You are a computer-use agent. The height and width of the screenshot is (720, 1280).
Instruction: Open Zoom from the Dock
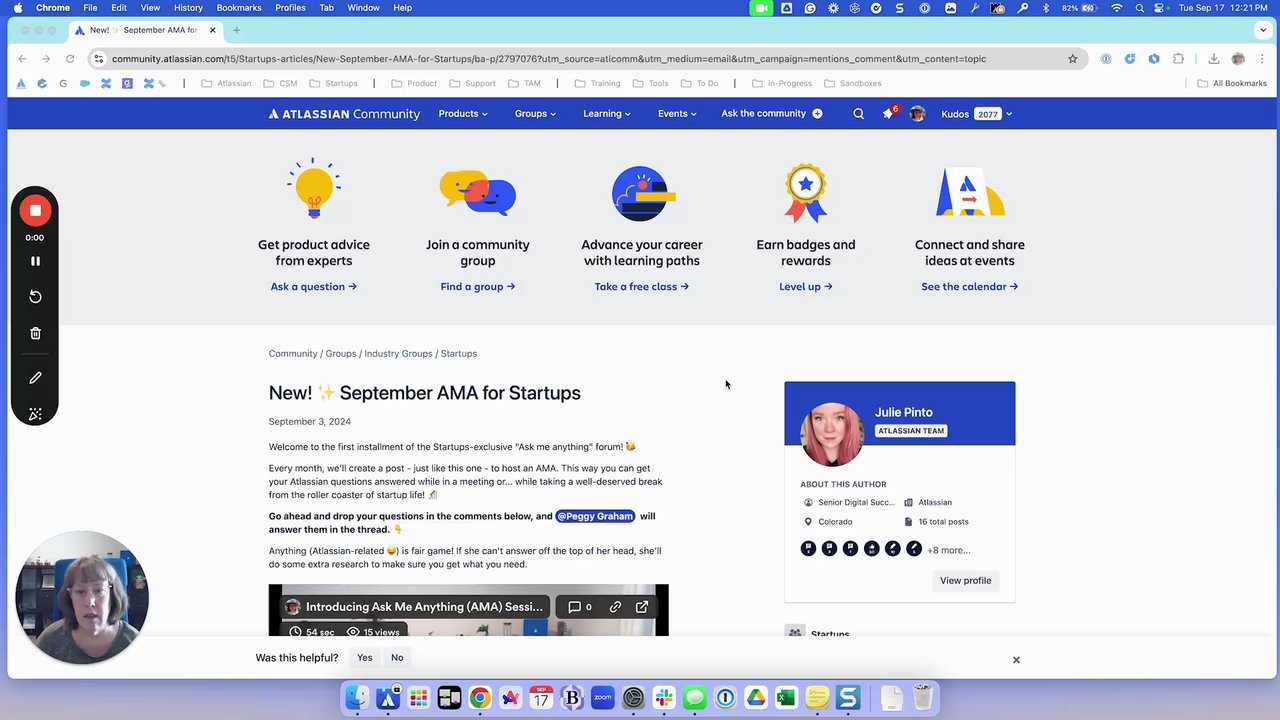click(x=603, y=697)
